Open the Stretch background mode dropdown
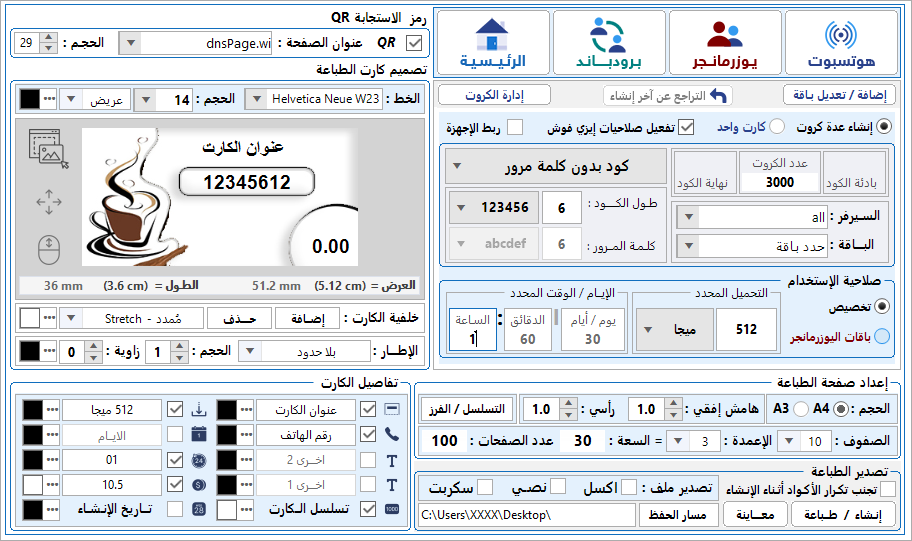Image resolution: width=912 pixels, height=541 pixels. click(x=69, y=318)
